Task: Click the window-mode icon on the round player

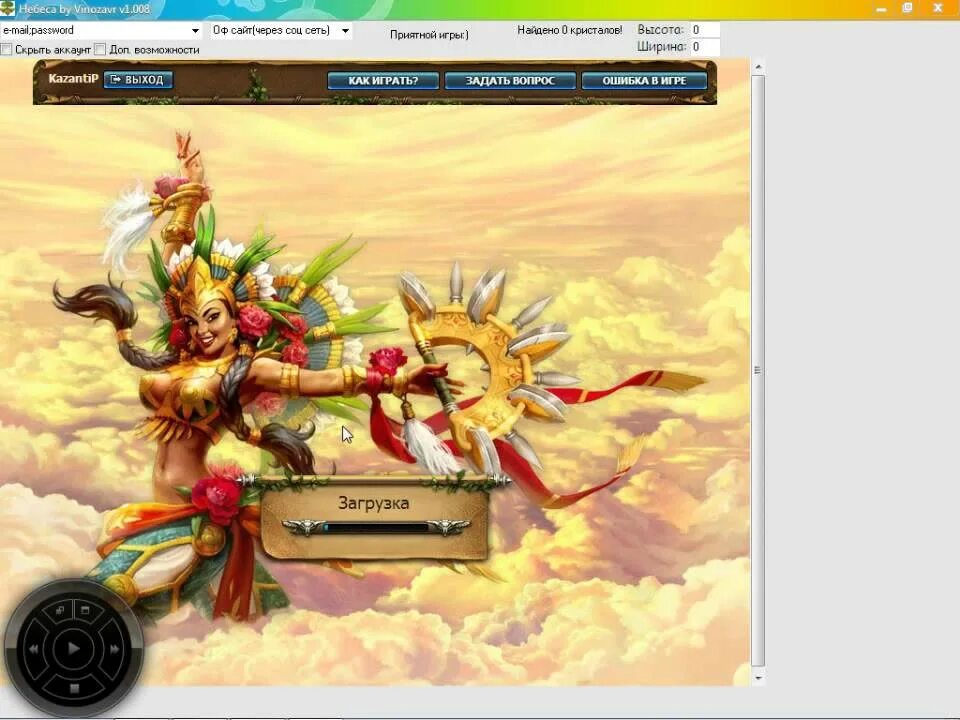Action: (85, 610)
